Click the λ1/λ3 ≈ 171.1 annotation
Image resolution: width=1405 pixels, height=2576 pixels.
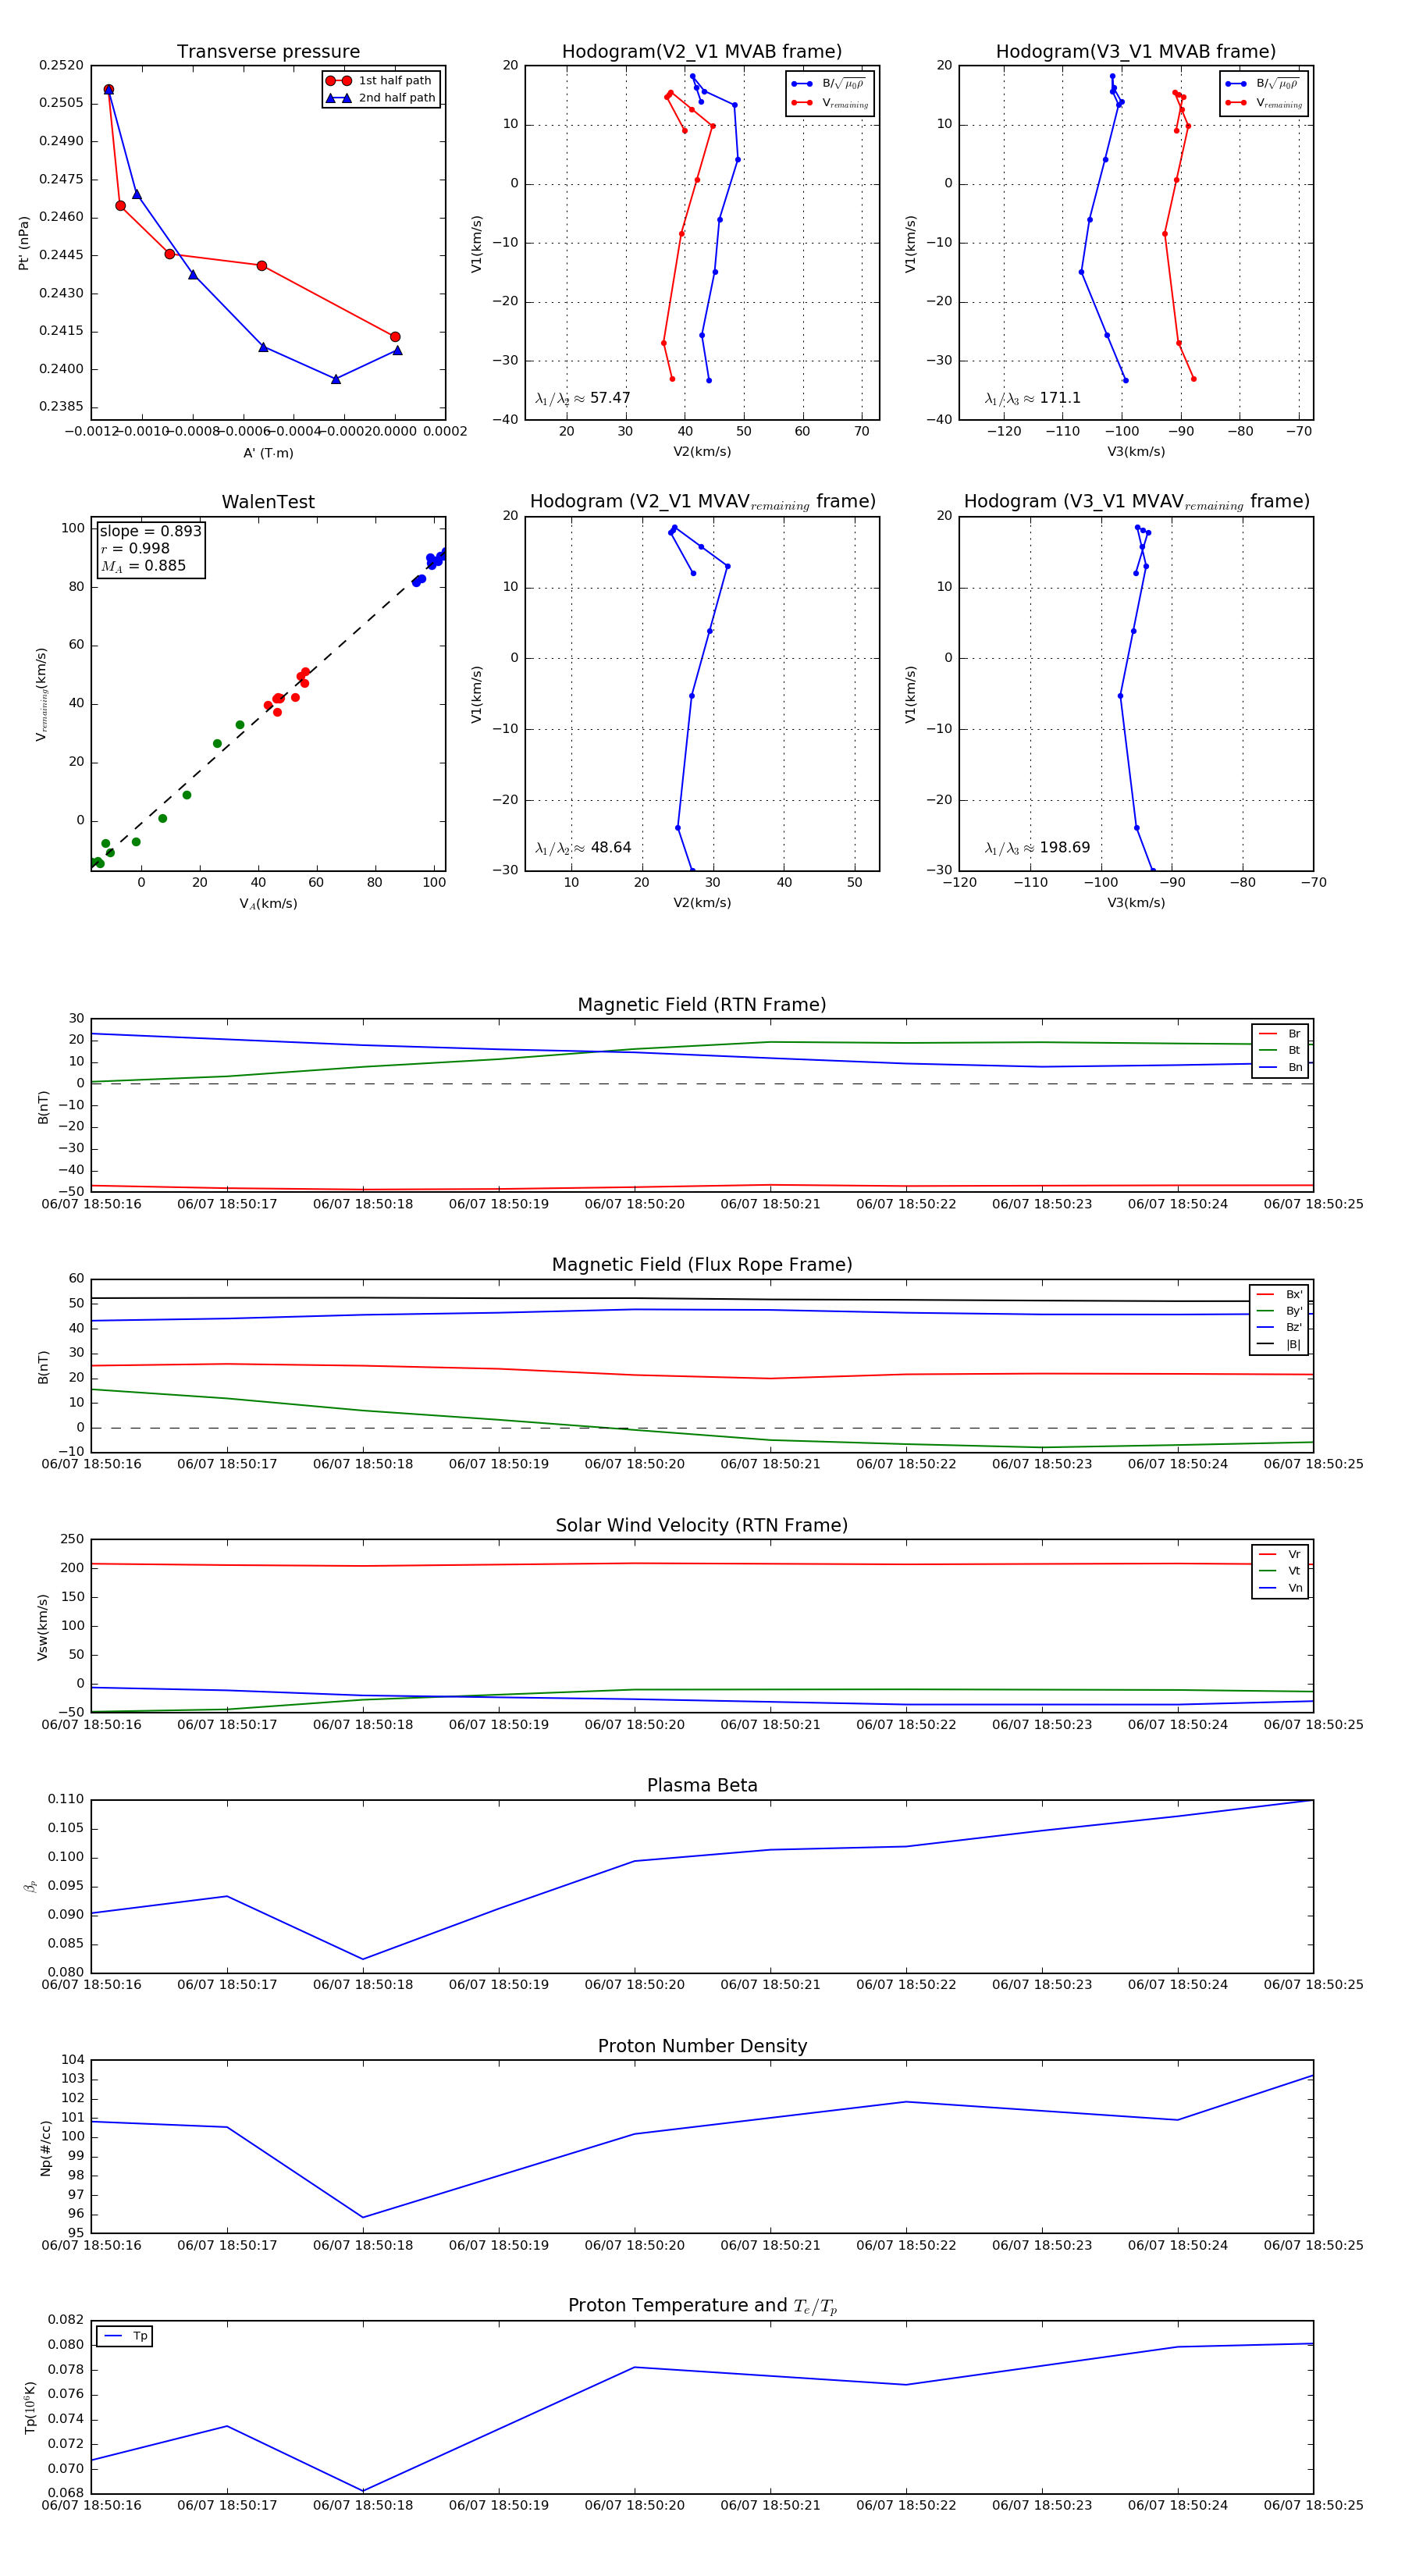[1032, 398]
